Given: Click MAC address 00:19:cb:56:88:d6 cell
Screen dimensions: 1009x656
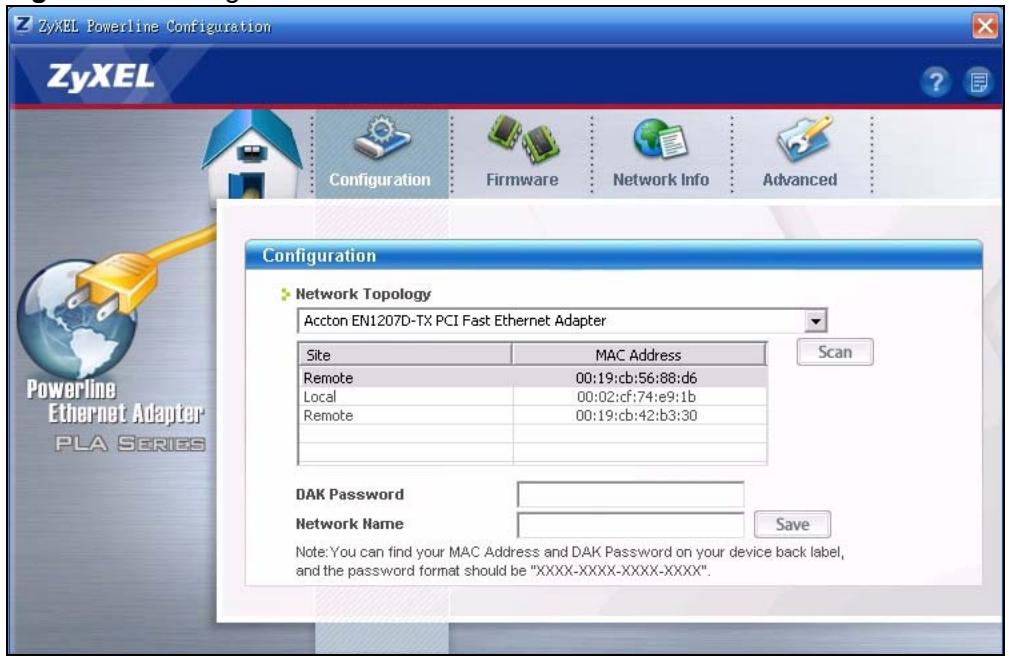Looking at the screenshot, I should [x=636, y=378].
